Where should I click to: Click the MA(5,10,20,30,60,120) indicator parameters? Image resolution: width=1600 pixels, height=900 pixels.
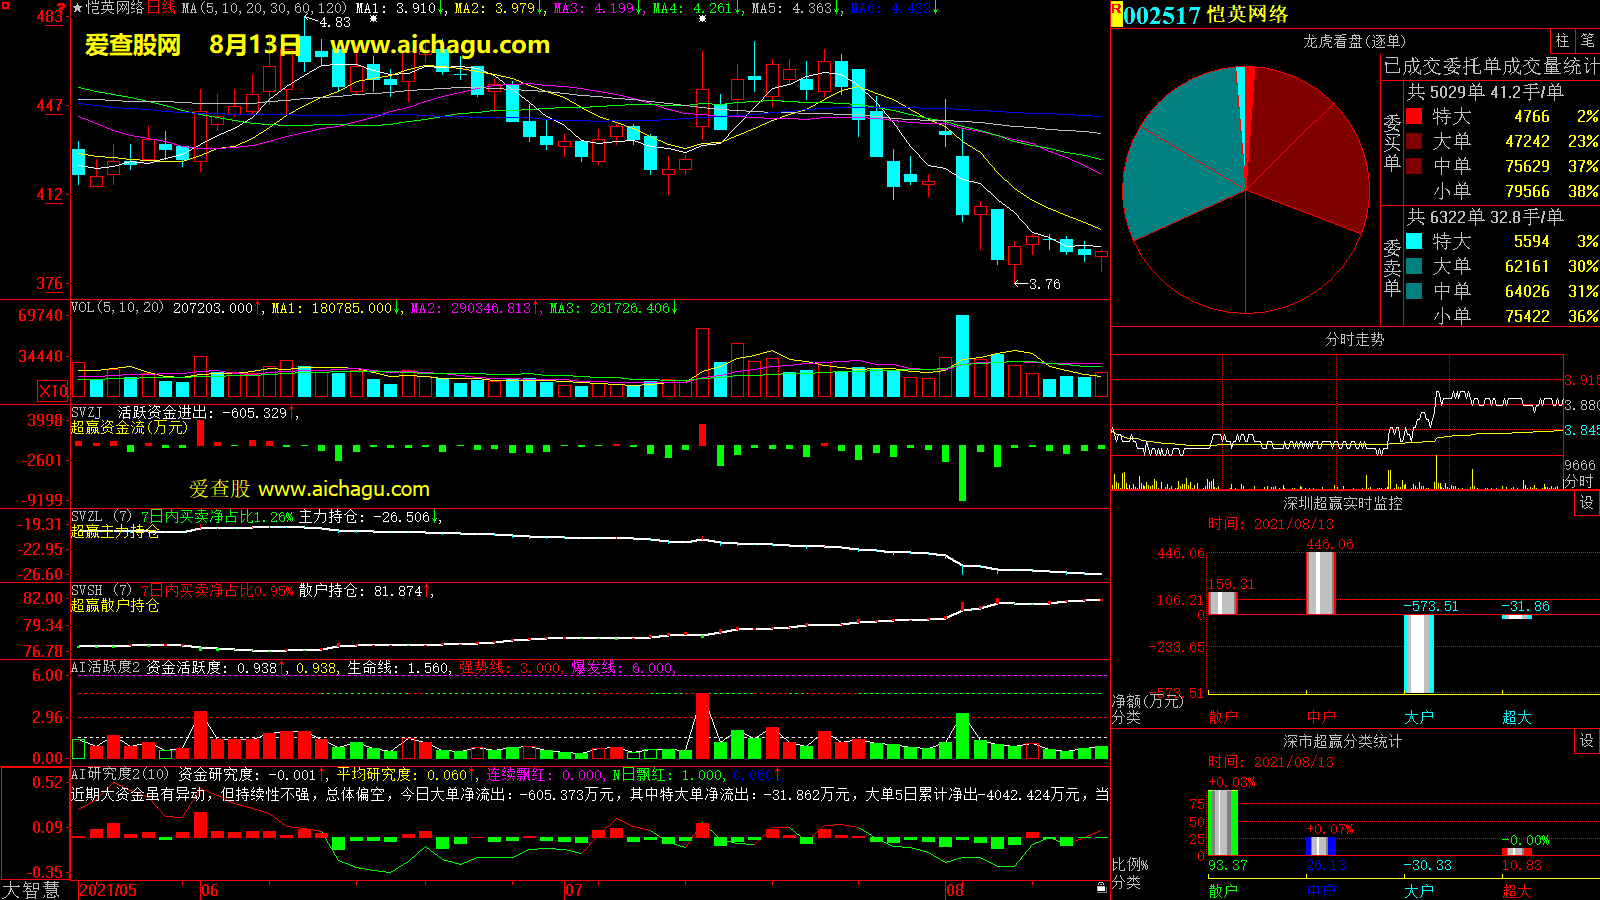click(264, 8)
